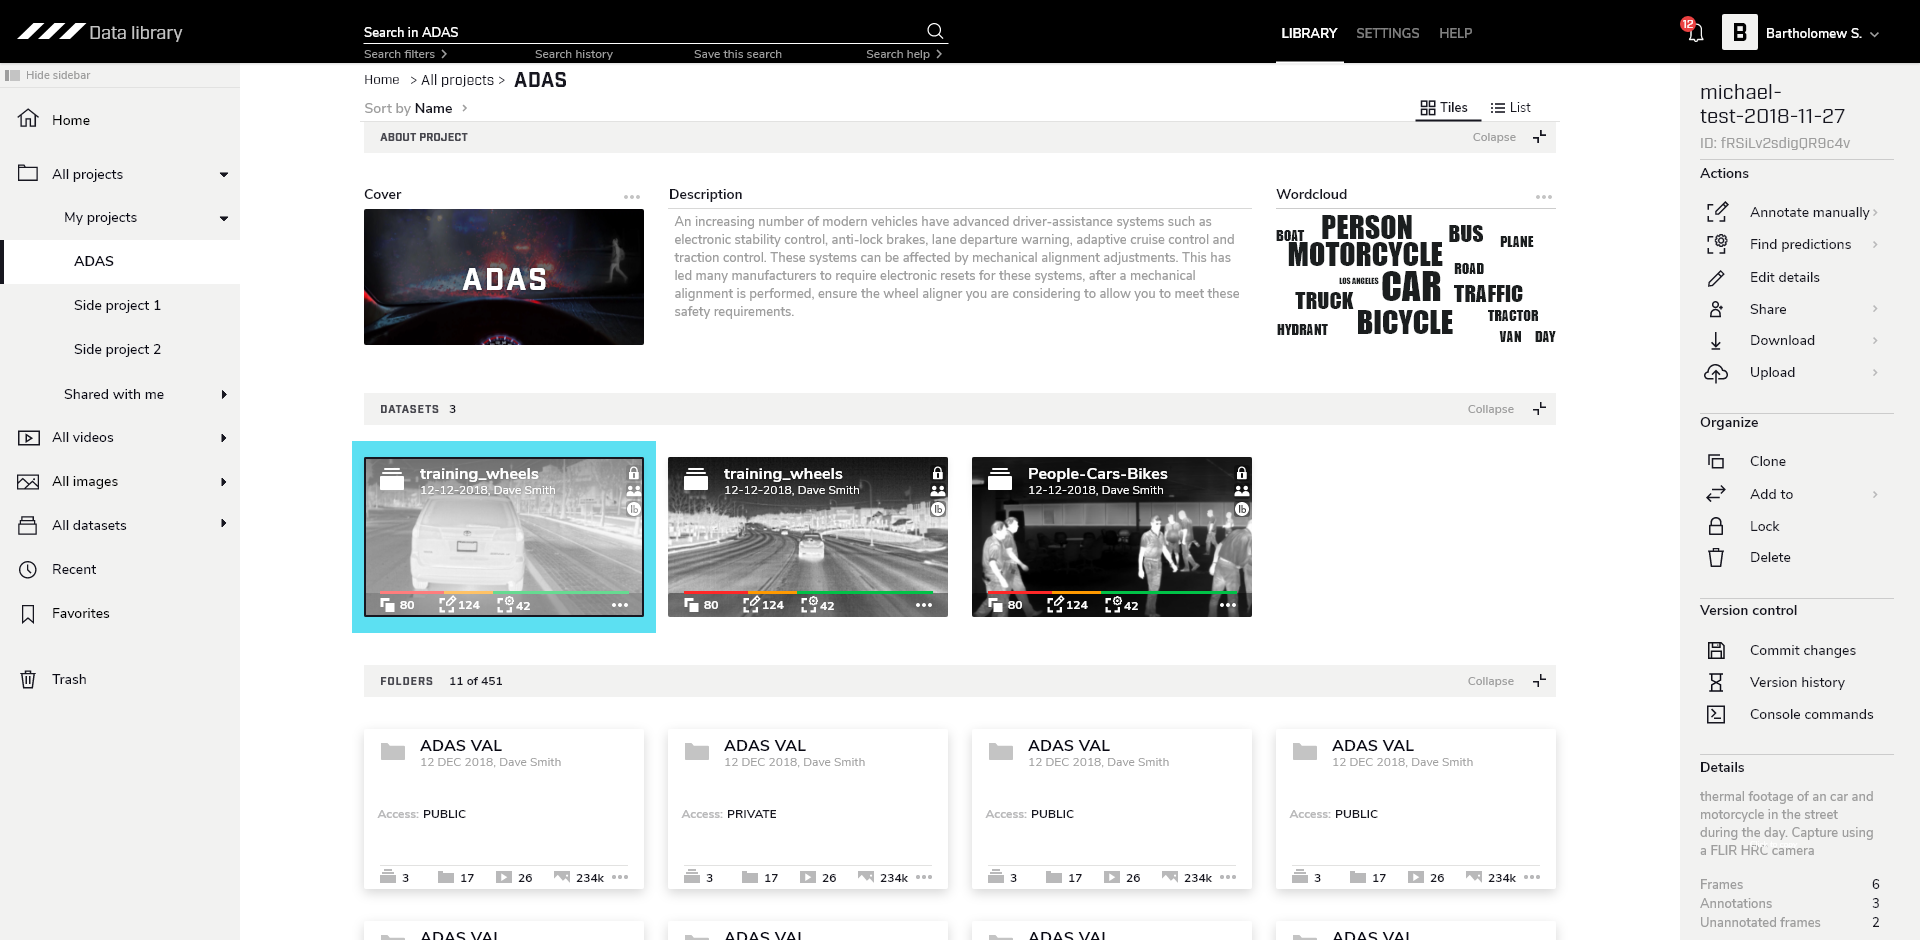Click the notification bell icon
This screenshot has width=1920, height=940.
(1695, 33)
